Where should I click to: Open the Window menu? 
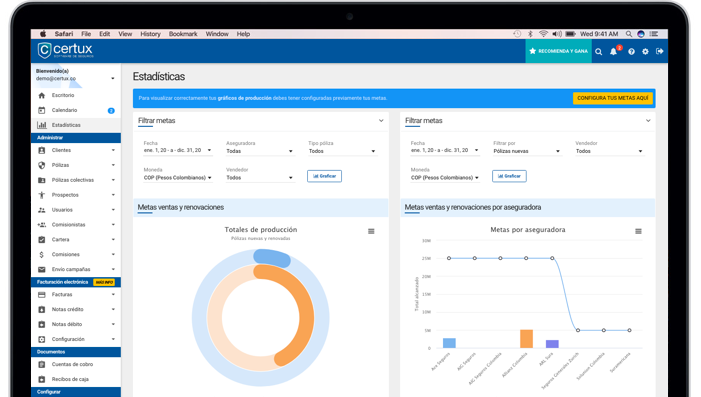click(x=217, y=34)
